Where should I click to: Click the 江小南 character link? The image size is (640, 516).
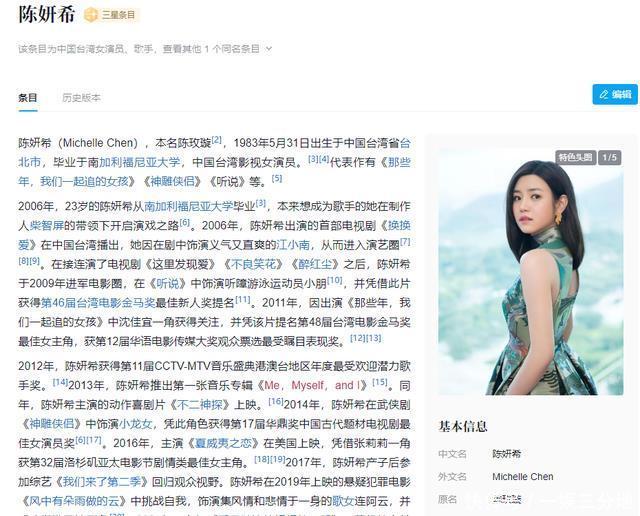point(293,245)
